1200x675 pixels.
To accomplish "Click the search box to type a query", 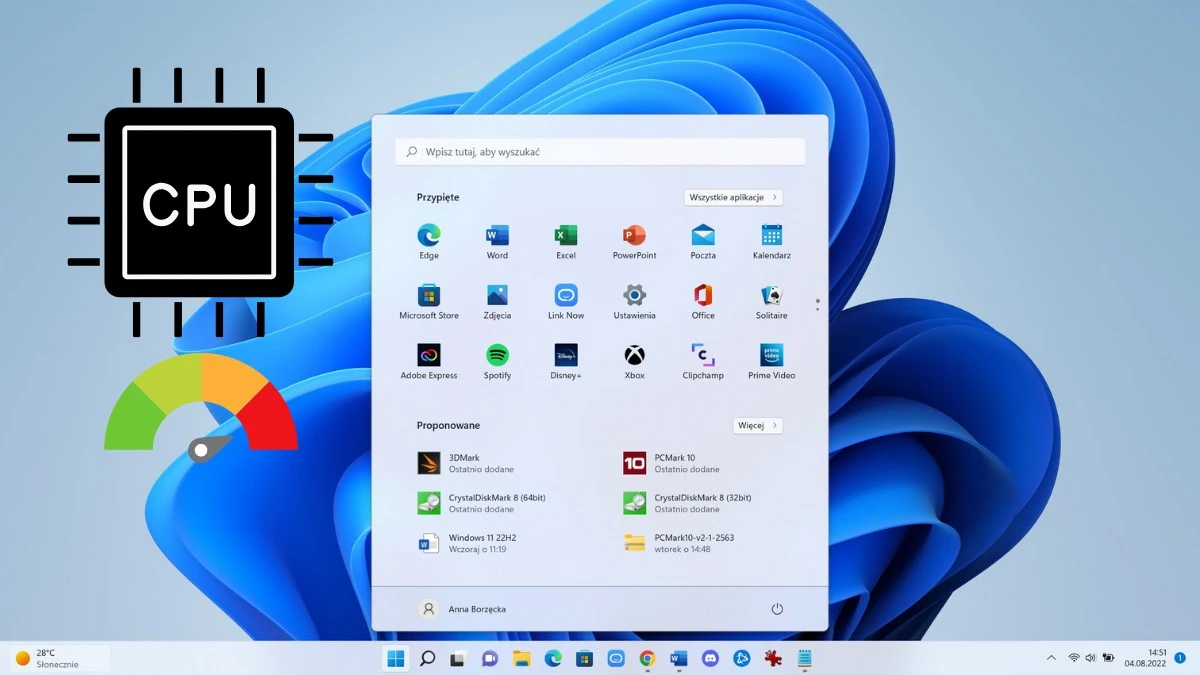I will [x=600, y=151].
